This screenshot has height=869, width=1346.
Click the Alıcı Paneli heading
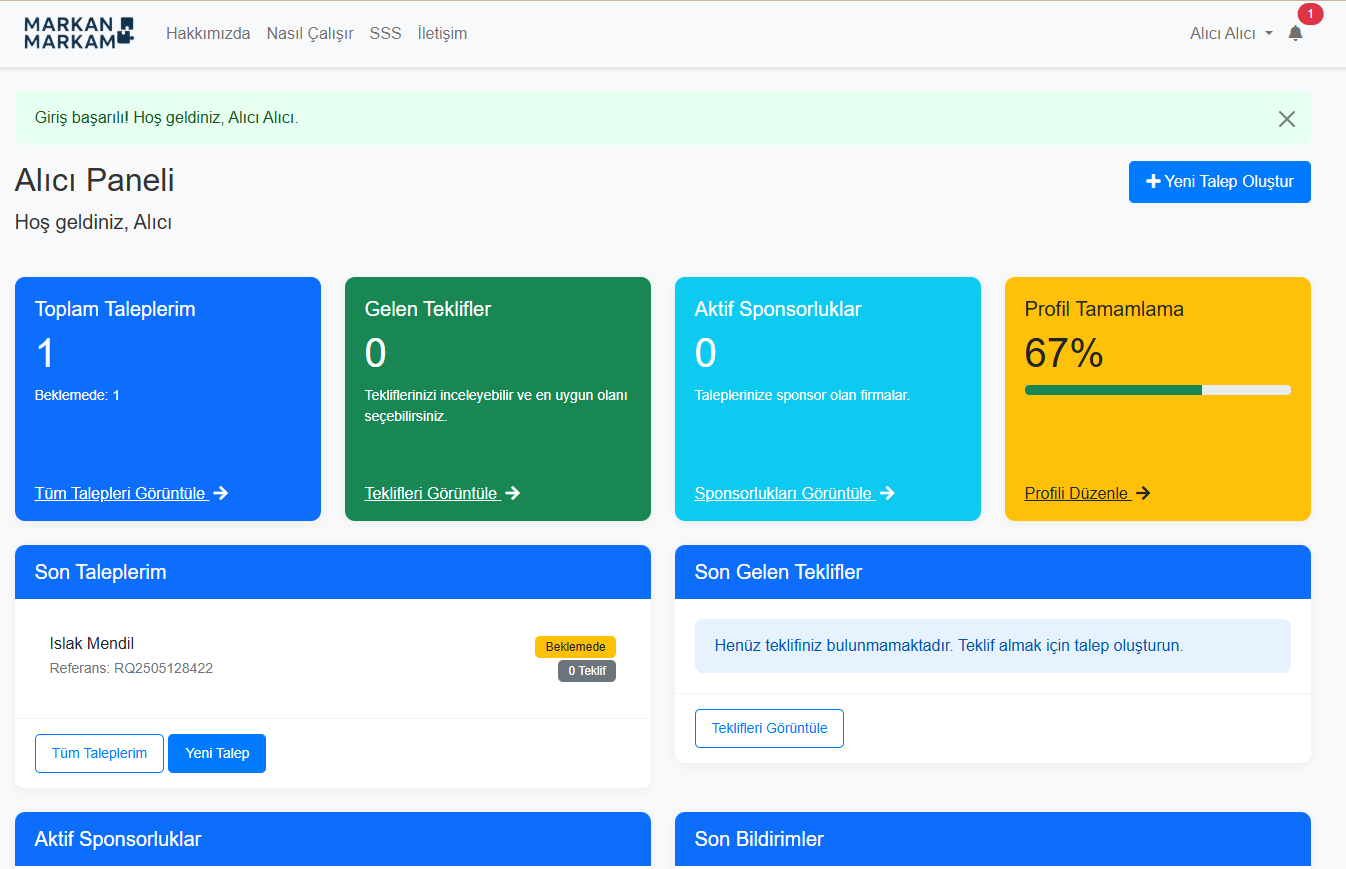pyautogui.click(x=95, y=180)
